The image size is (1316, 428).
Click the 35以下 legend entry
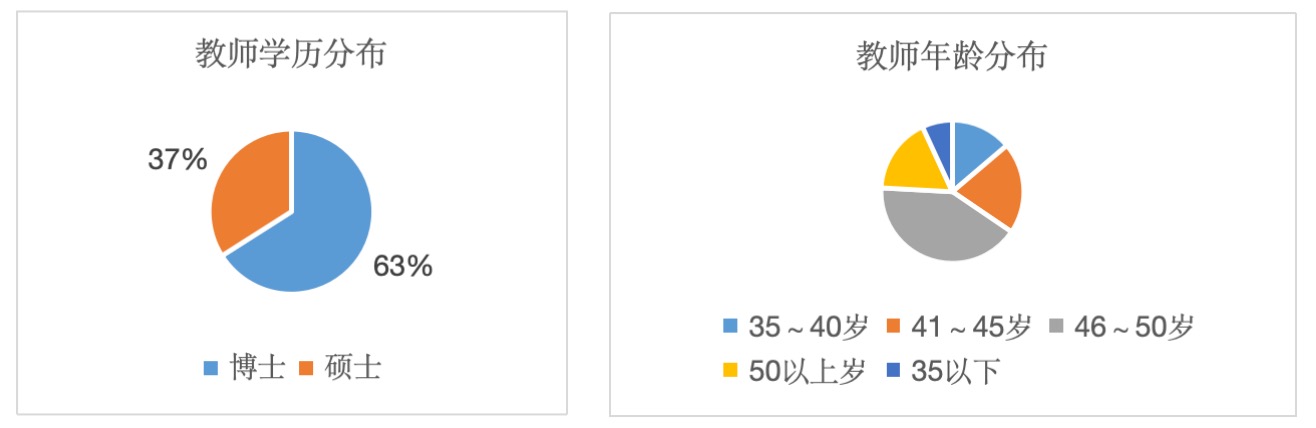(944, 370)
